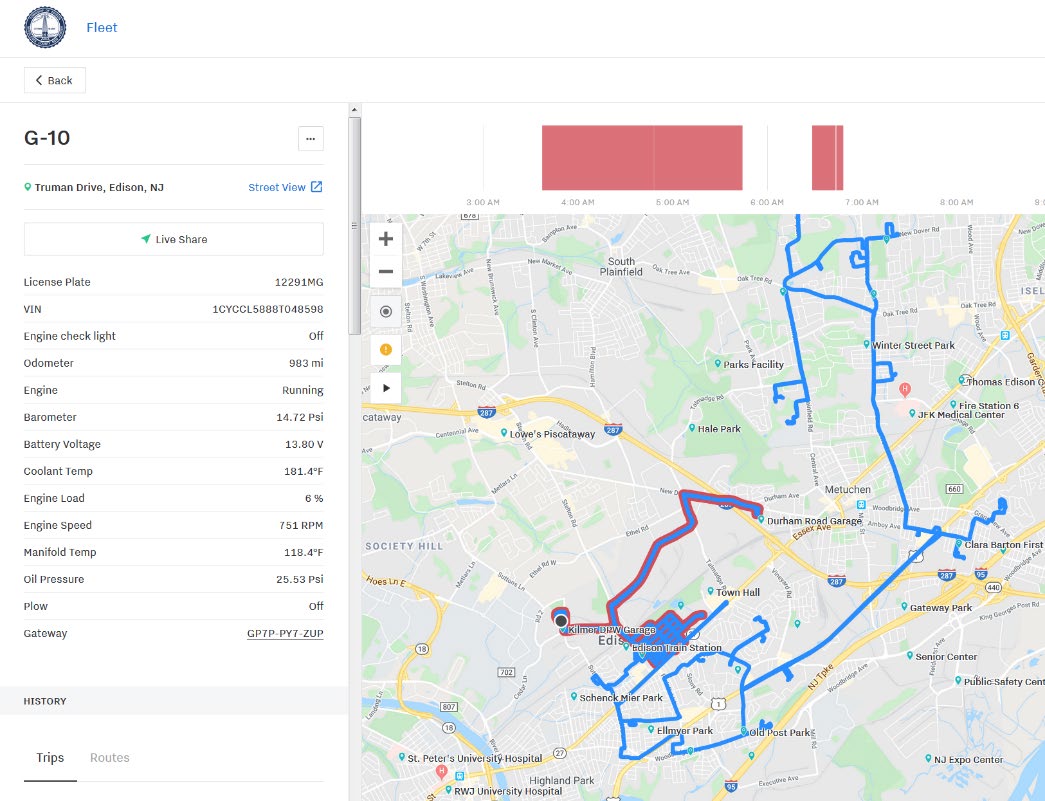Click the panel resize grip handle
Viewport: 1045px width, 801px height.
point(355,226)
